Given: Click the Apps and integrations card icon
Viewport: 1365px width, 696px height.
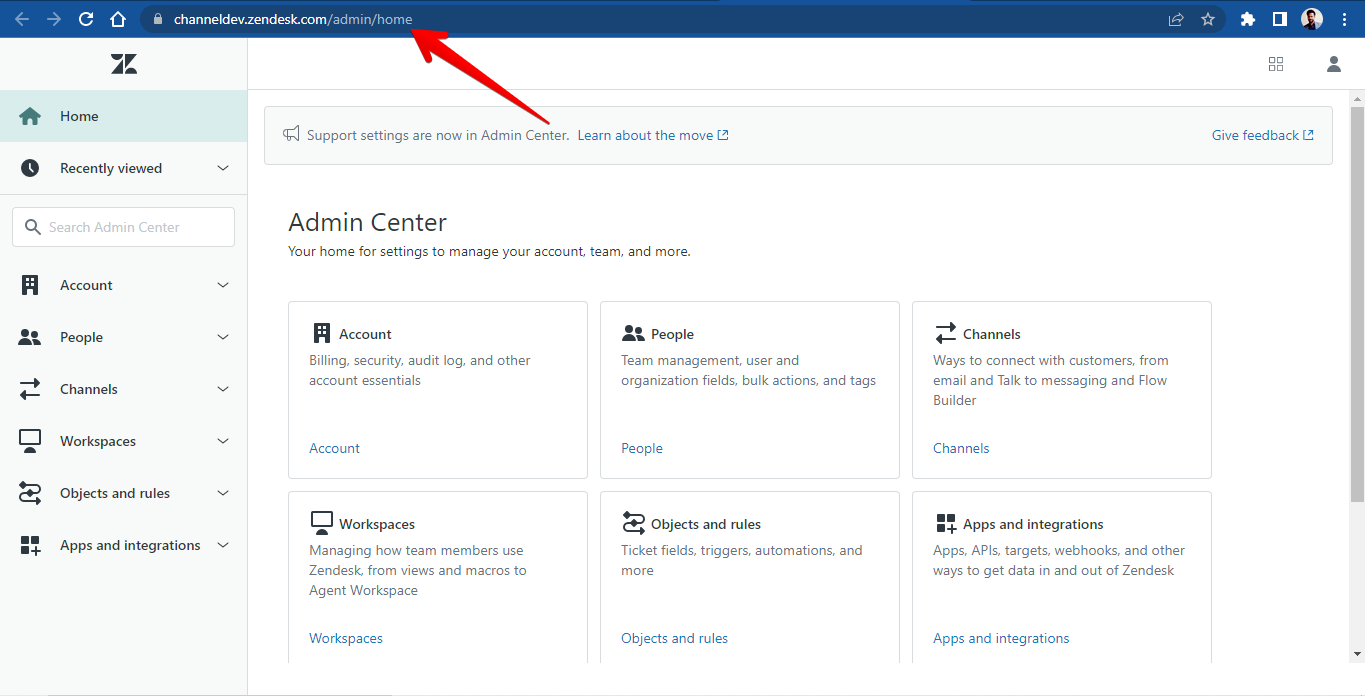Looking at the screenshot, I should 946,523.
